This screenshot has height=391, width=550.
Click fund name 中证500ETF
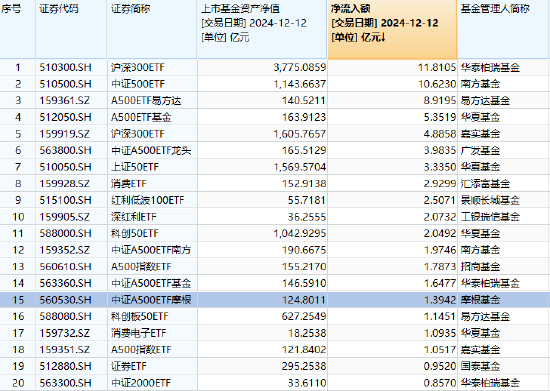coord(138,84)
